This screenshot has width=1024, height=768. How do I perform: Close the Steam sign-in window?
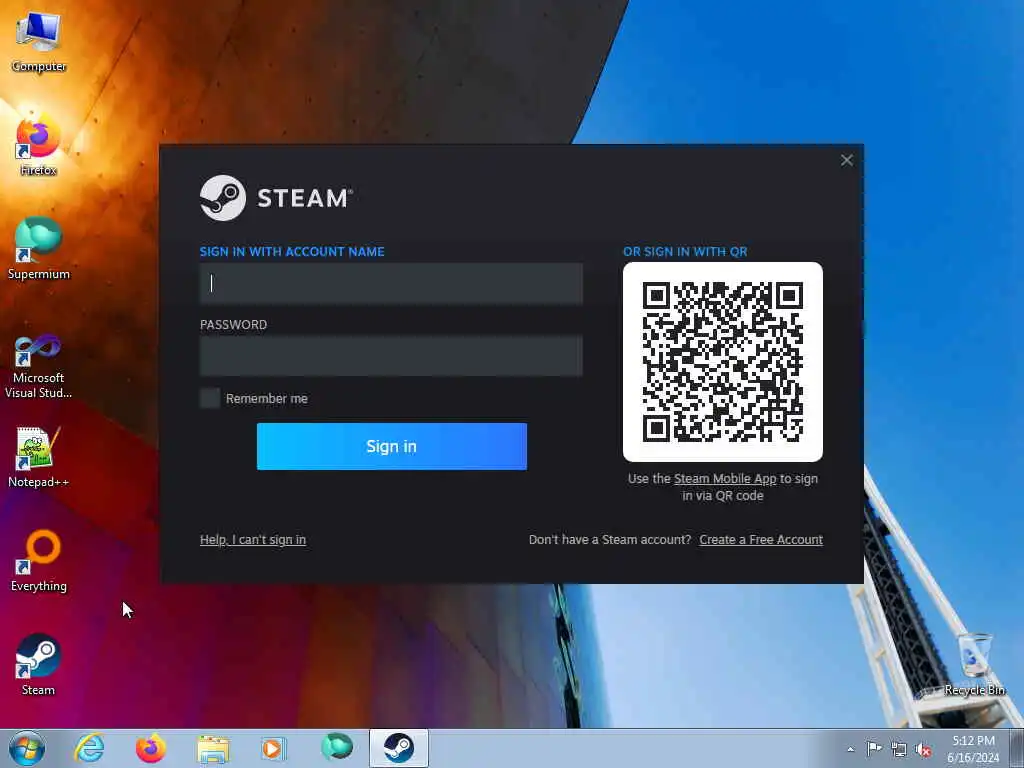tap(846, 160)
